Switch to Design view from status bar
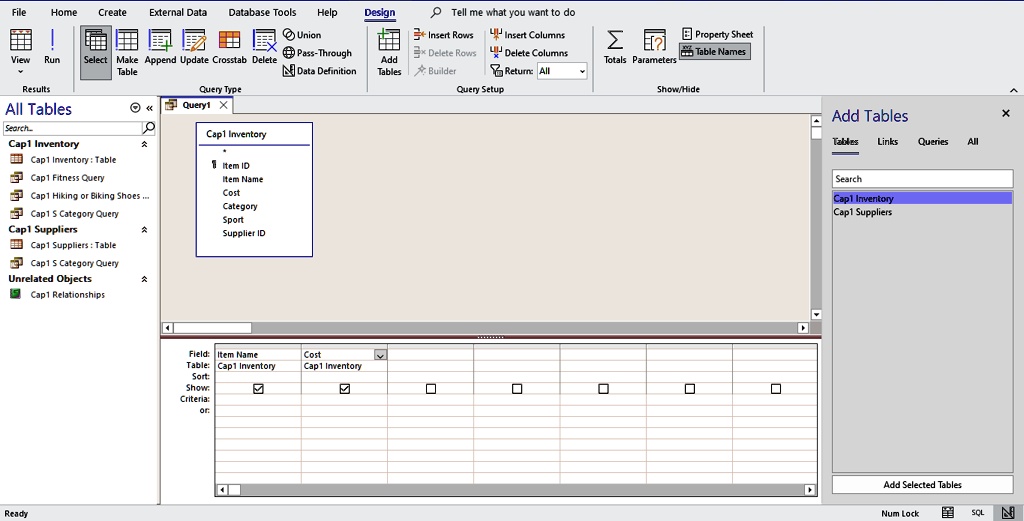Image resolution: width=1024 pixels, height=521 pixels. (1008, 513)
